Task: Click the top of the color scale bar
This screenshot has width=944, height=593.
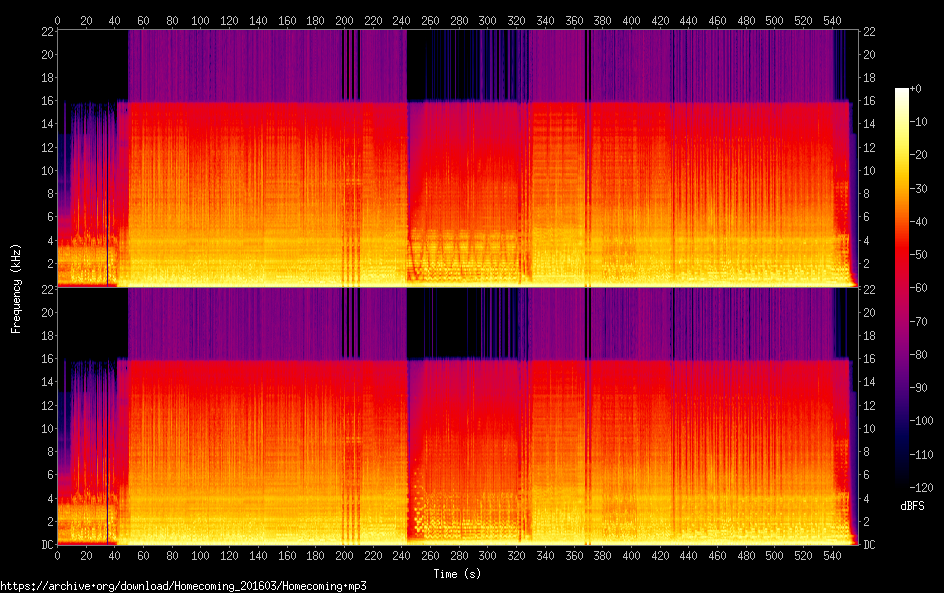Action: click(x=902, y=92)
